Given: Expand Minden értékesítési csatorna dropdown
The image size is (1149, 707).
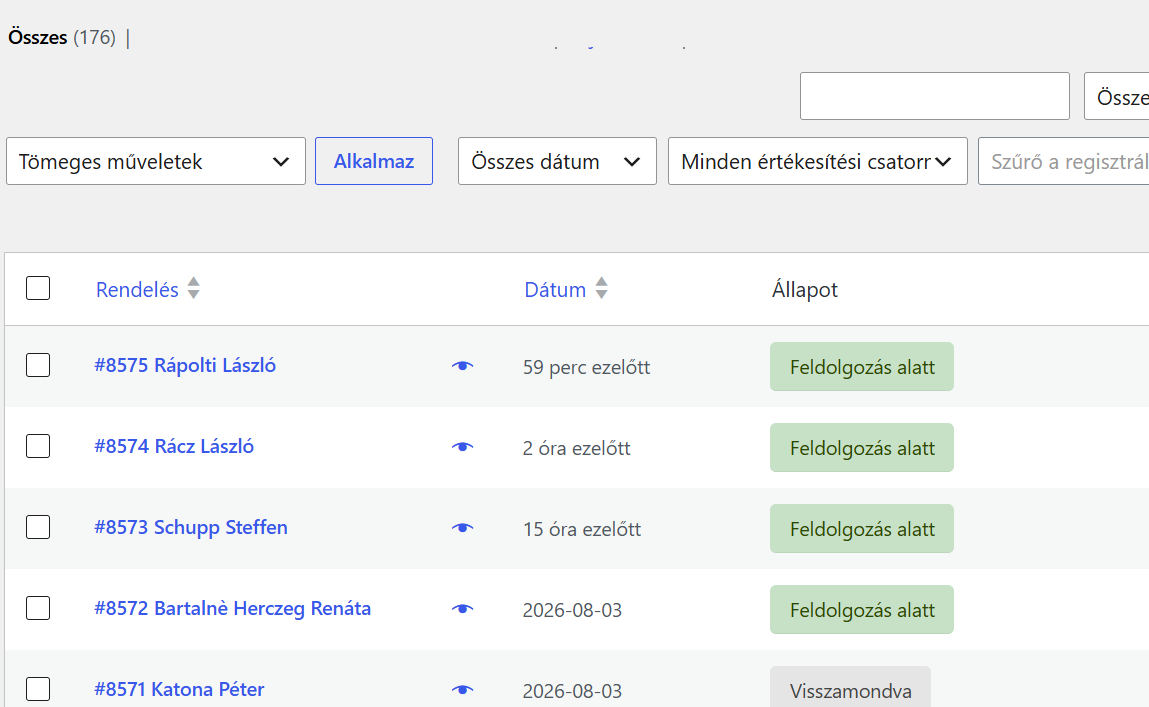Looking at the screenshot, I should (x=818, y=161).
